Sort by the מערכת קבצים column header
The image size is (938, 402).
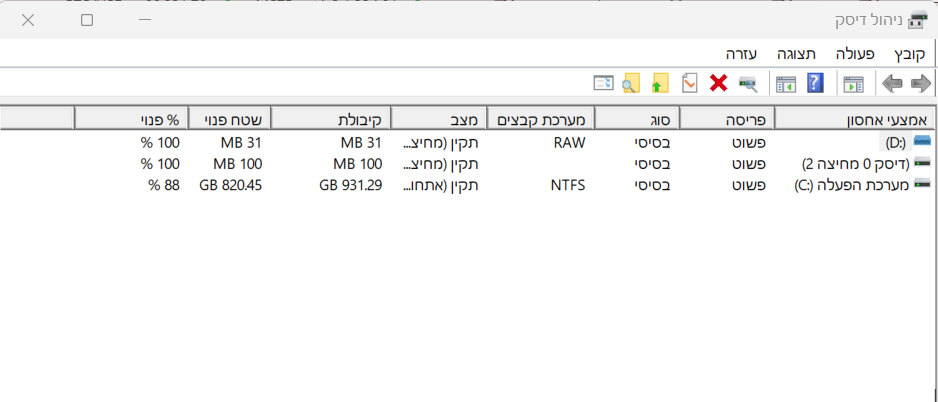pos(540,118)
